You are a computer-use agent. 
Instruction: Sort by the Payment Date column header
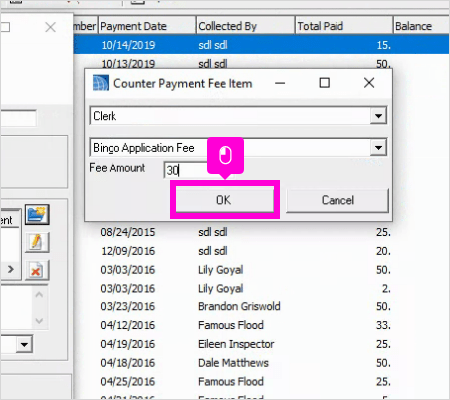click(147, 26)
